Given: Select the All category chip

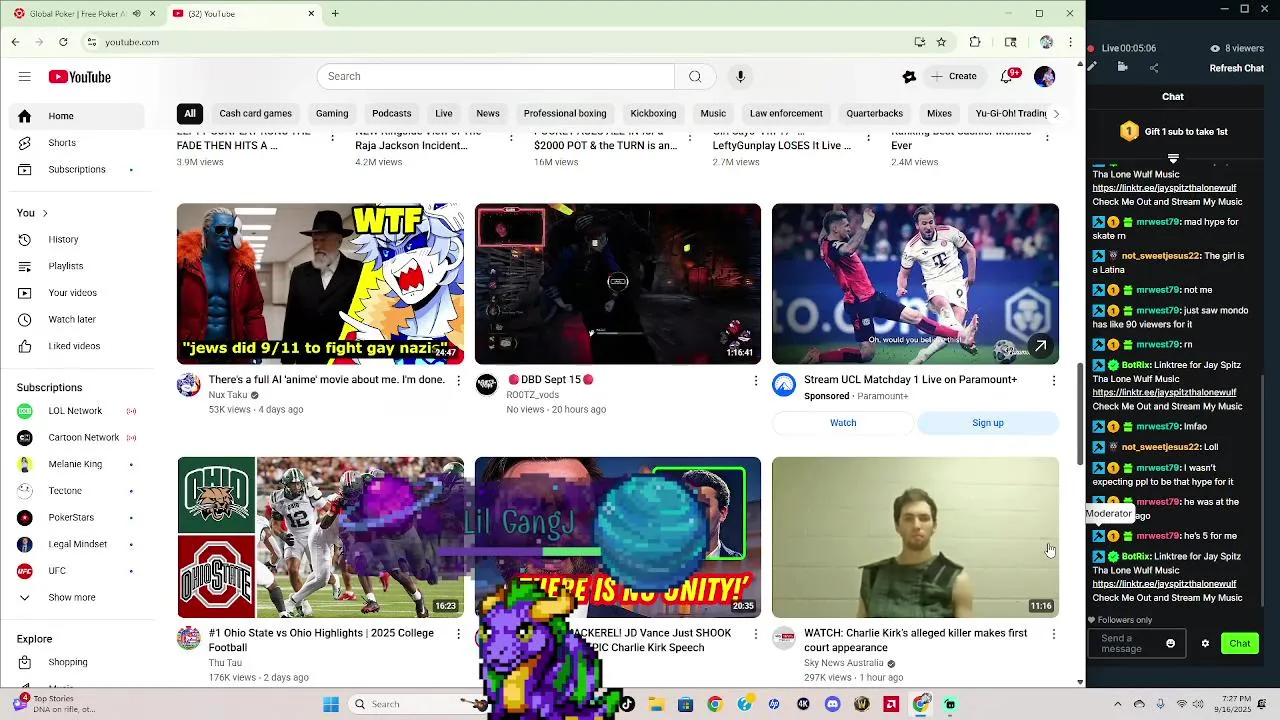Looking at the screenshot, I should coord(189,113).
